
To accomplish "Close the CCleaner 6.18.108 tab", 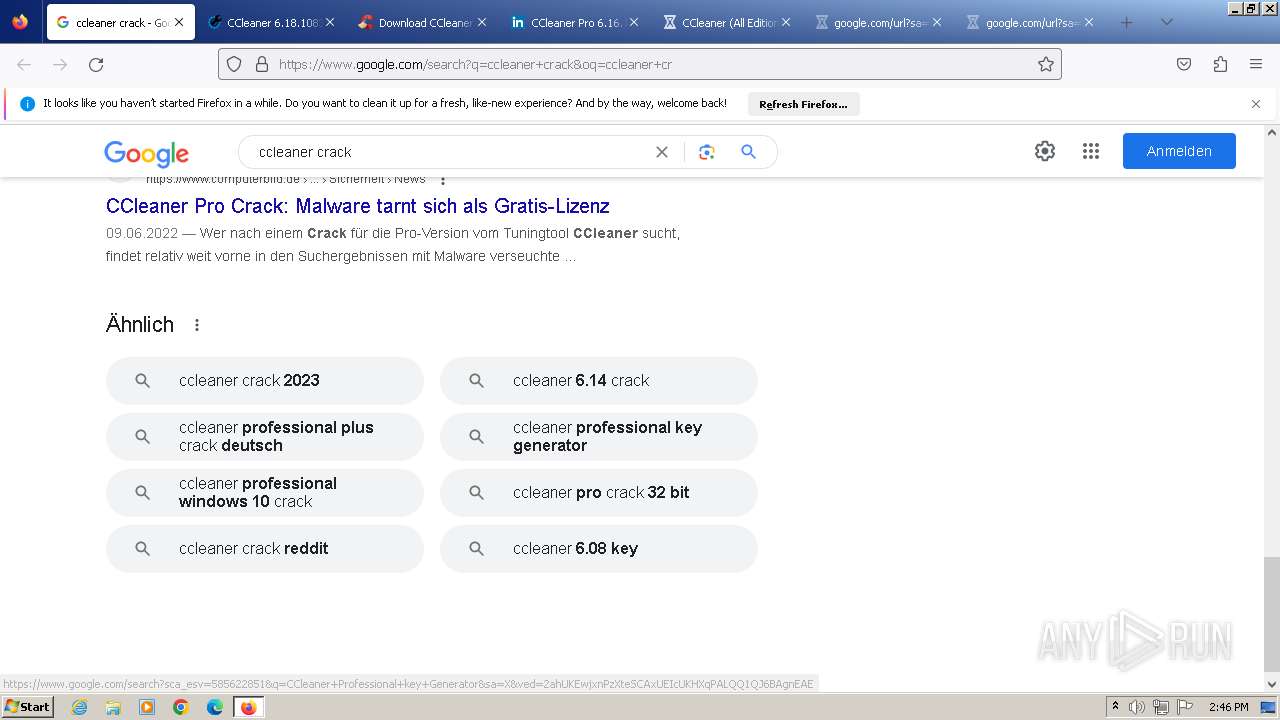I will (330, 22).
